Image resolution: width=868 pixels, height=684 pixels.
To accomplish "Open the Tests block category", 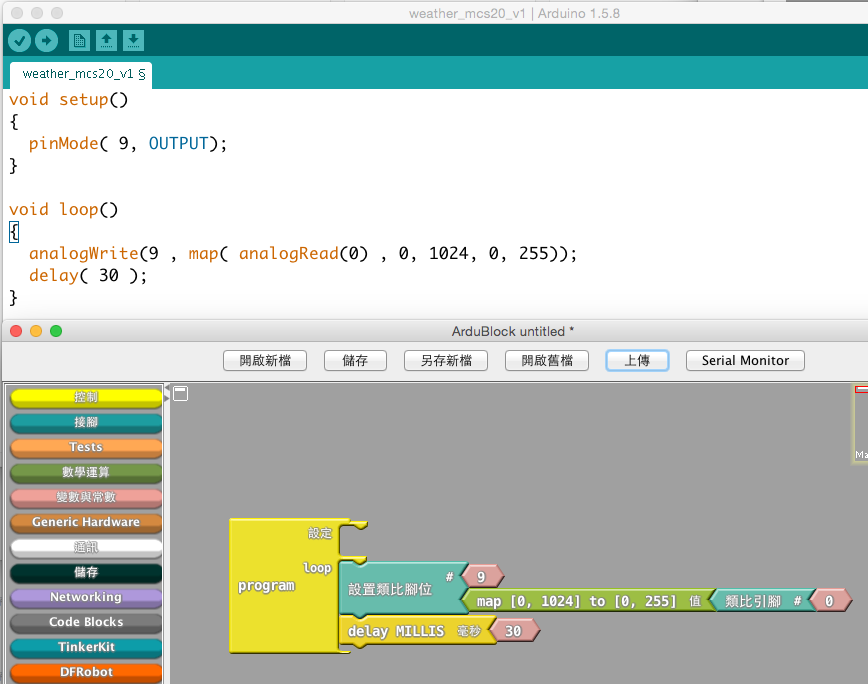I will click(x=85, y=447).
